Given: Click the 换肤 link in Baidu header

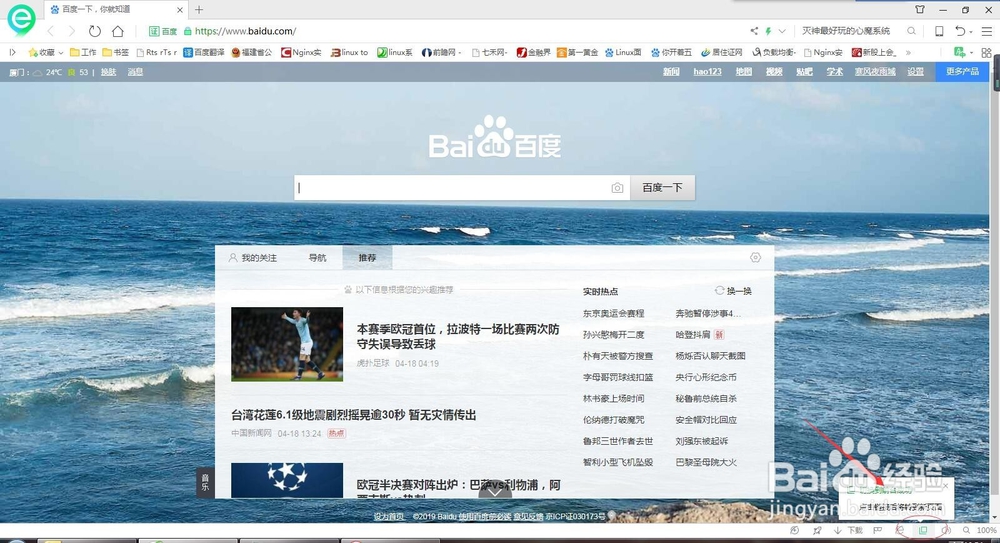Looking at the screenshot, I should (x=108, y=72).
